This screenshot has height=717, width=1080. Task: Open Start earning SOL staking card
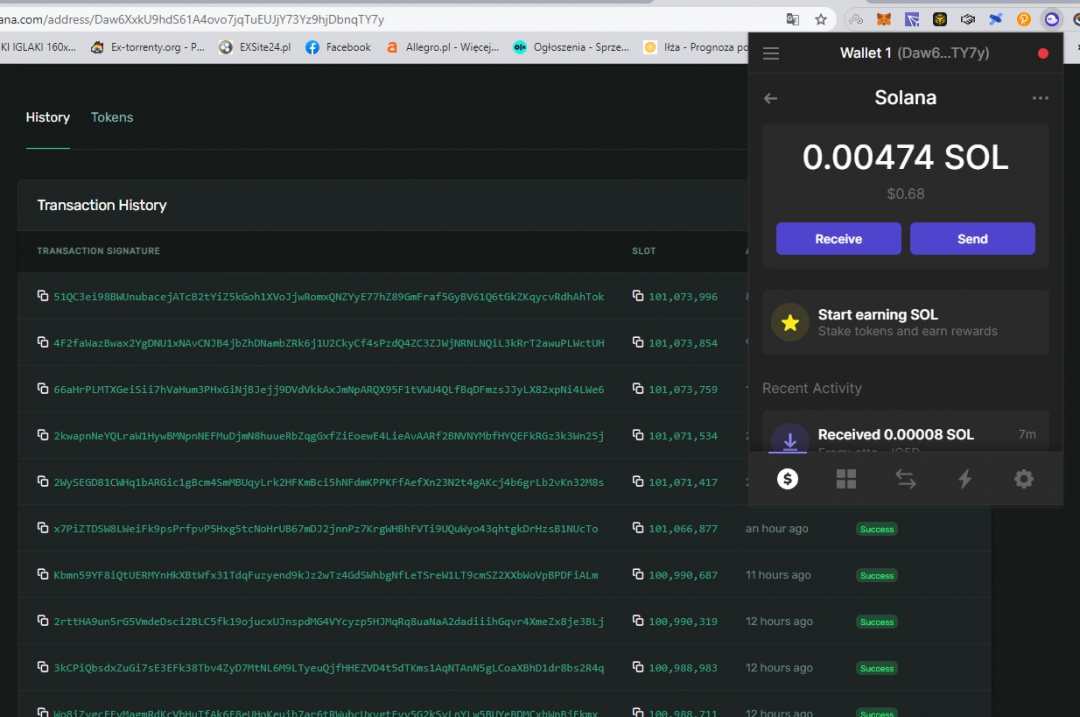[905, 322]
